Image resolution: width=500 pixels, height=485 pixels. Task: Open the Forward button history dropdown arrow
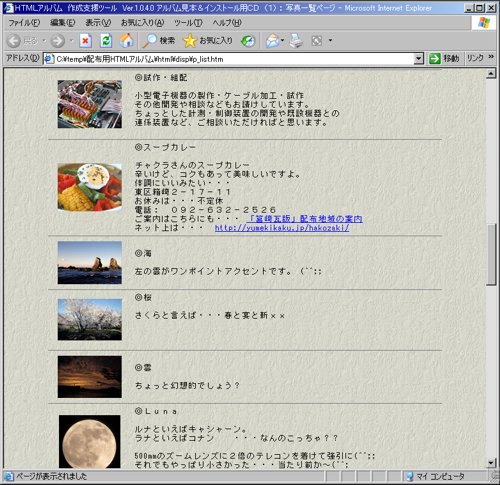(x=71, y=41)
